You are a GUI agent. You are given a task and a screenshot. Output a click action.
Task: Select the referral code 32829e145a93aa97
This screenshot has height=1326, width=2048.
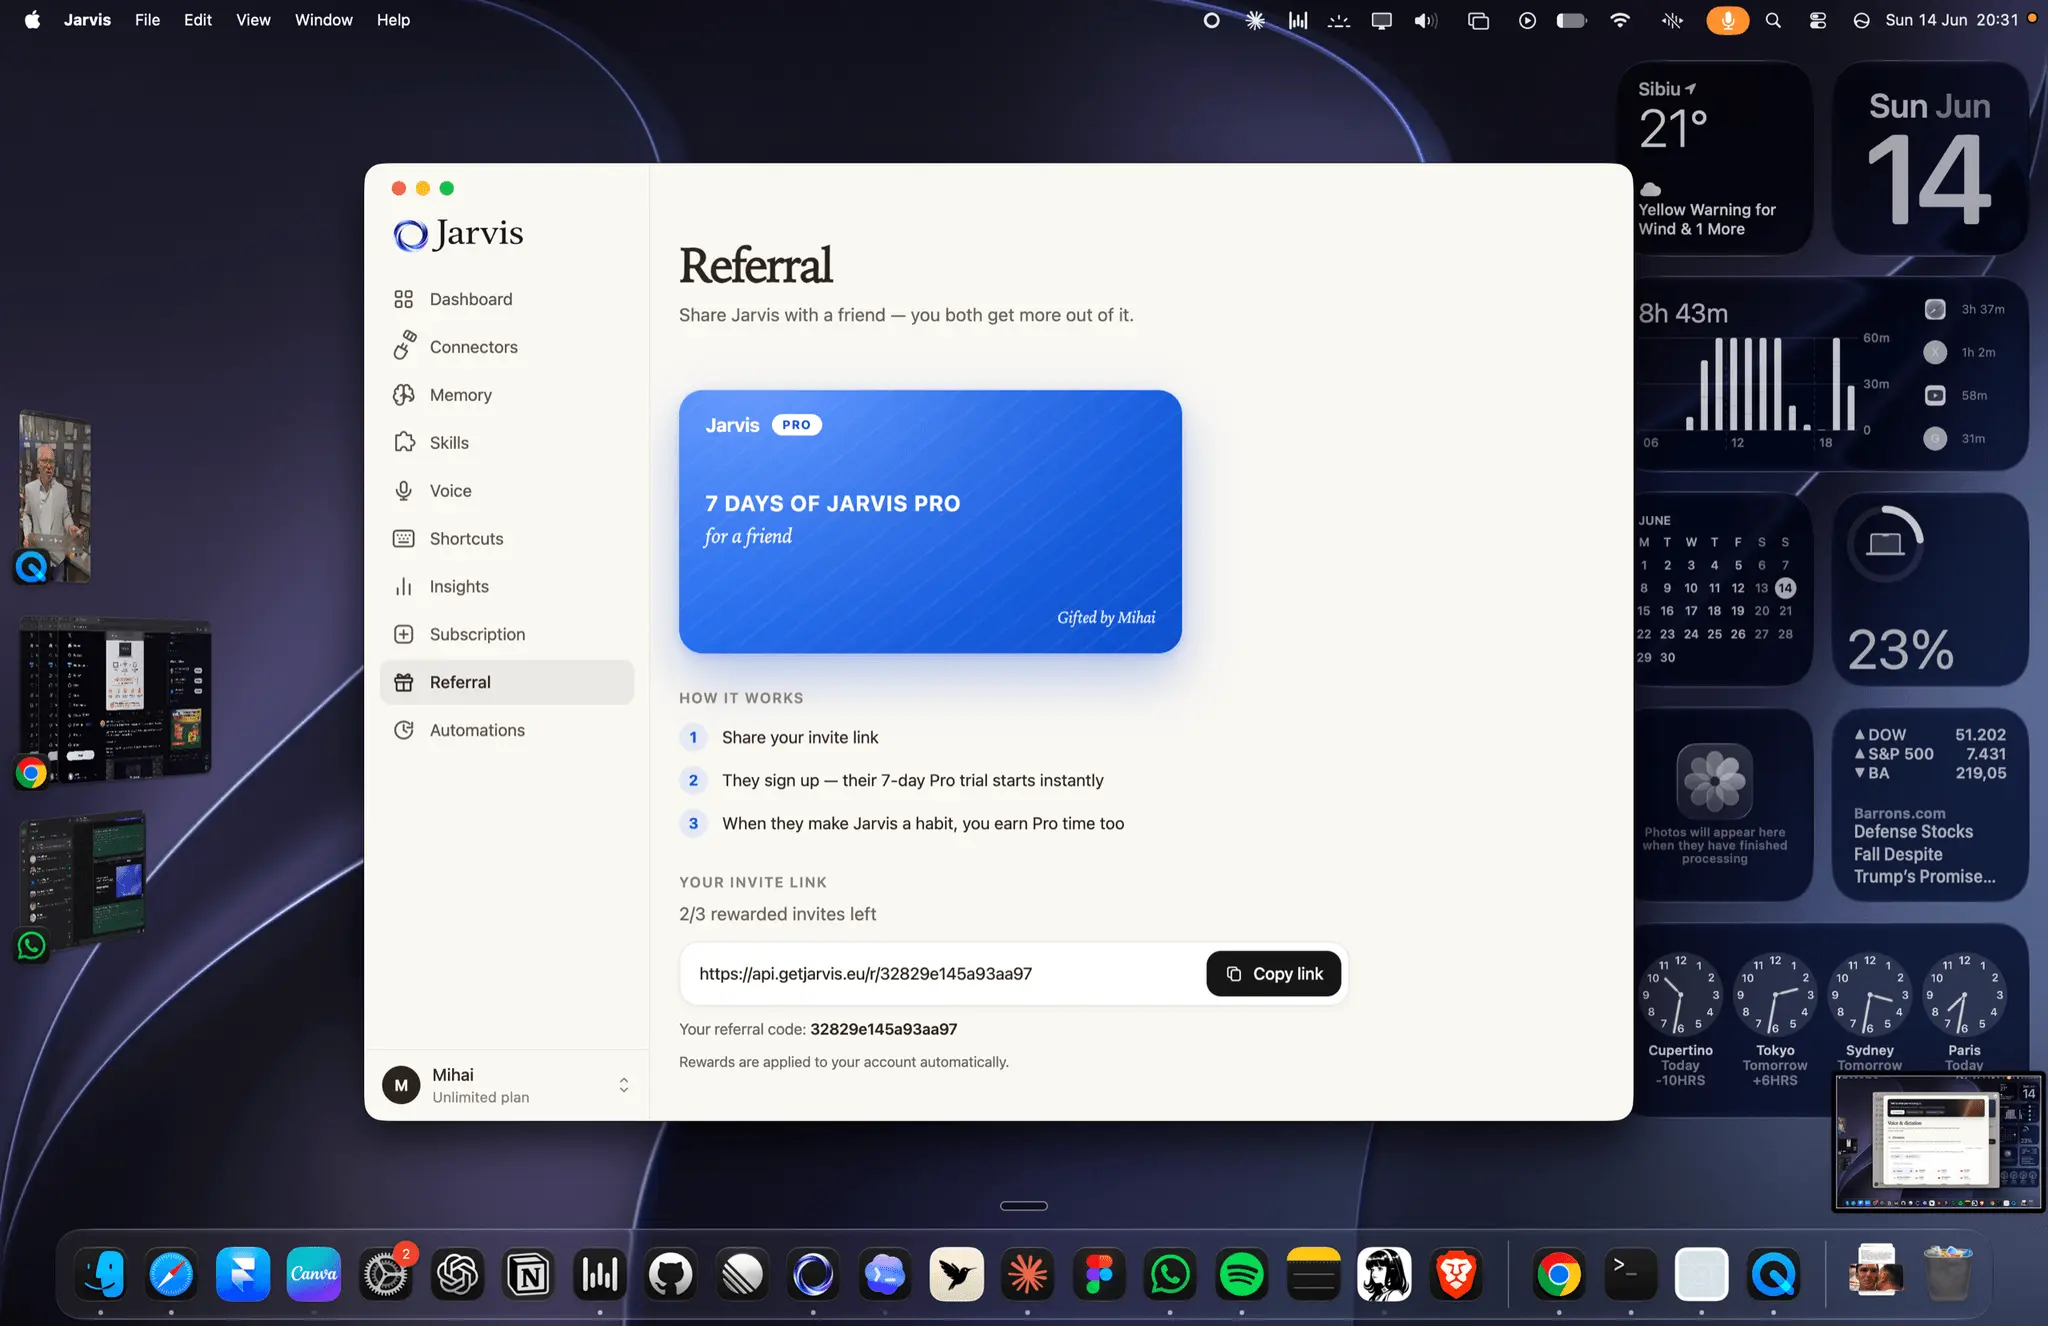click(x=883, y=1029)
